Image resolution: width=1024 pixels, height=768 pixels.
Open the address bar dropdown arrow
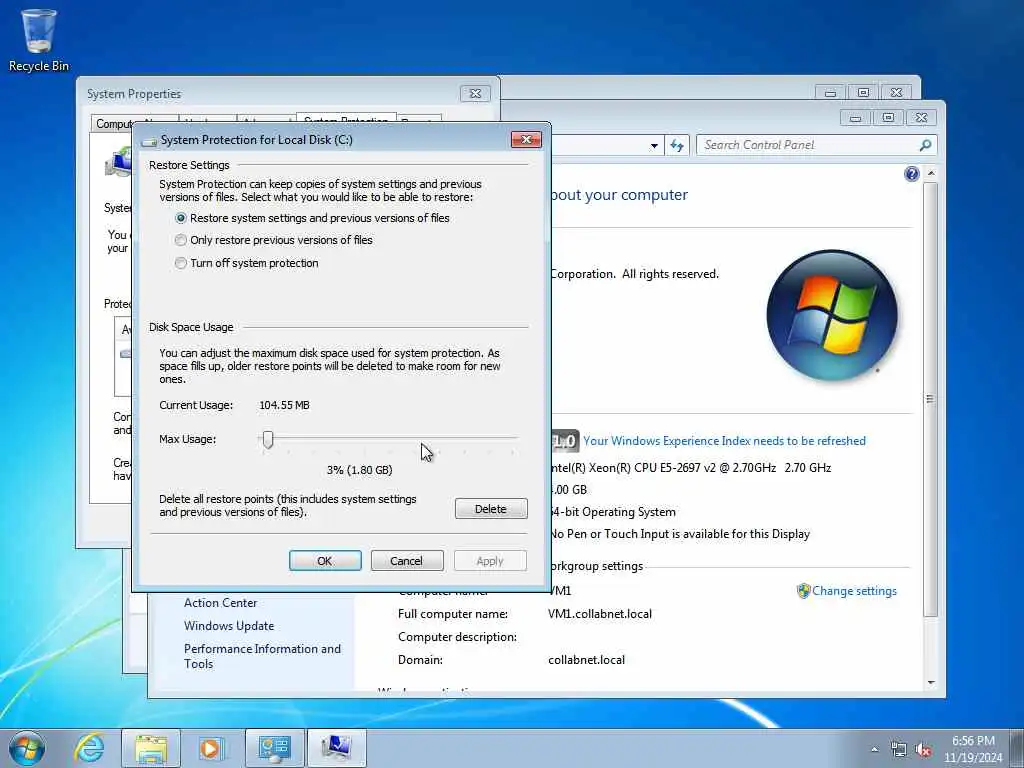[654, 146]
